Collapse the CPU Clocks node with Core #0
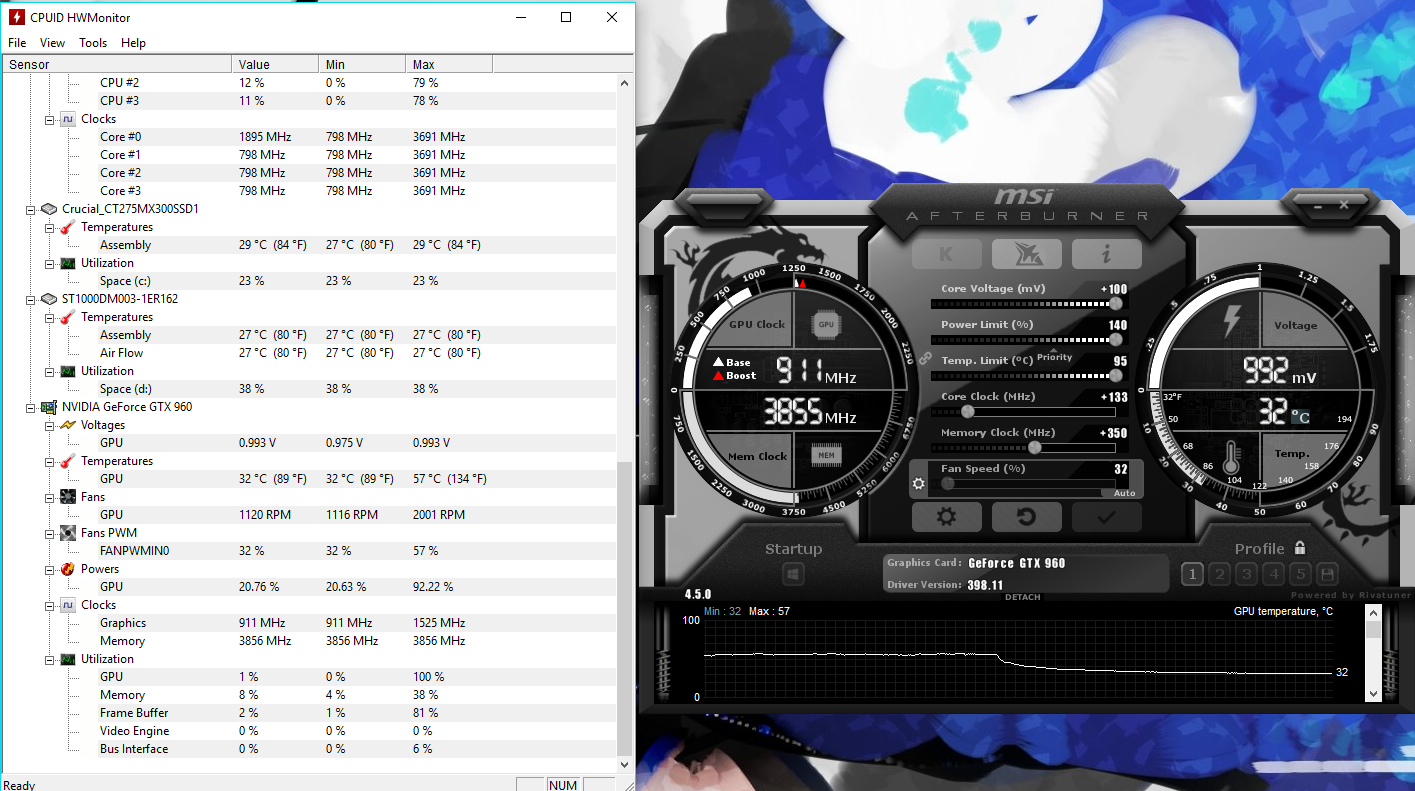1415x791 pixels. pyautogui.click(x=49, y=119)
